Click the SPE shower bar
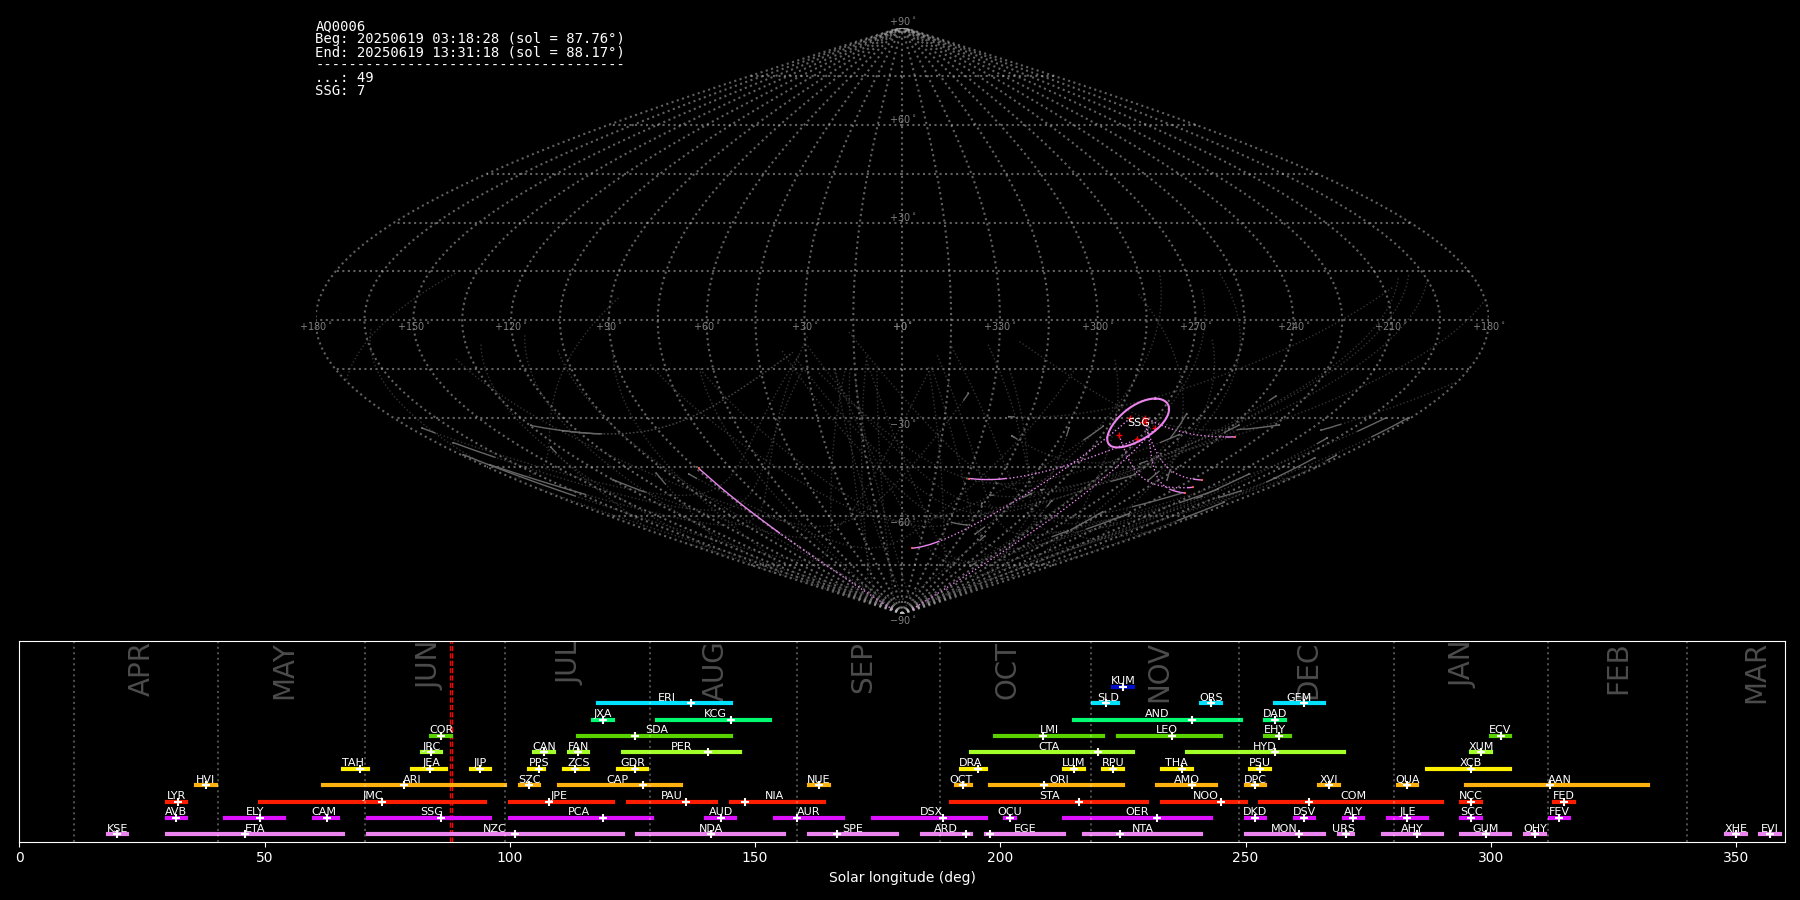 click(x=853, y=834)
